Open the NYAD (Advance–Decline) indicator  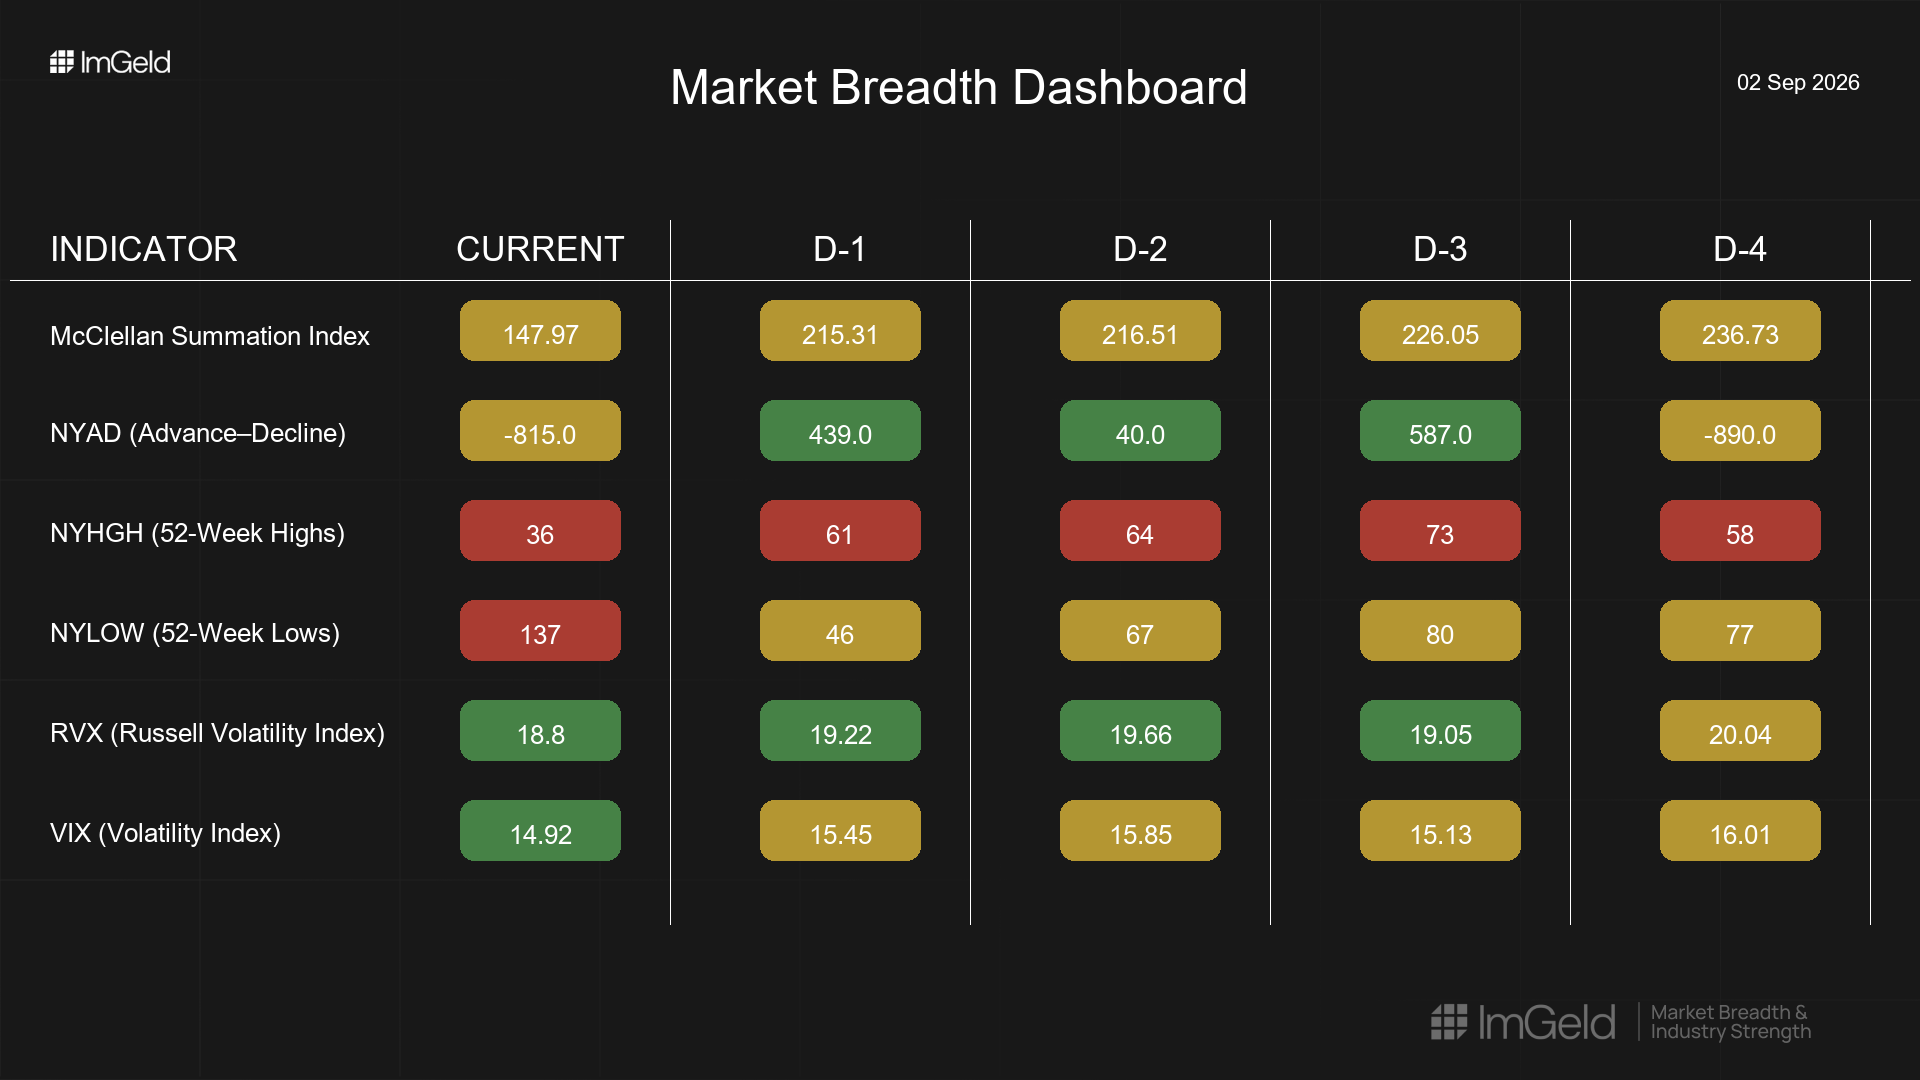(198, 433)
